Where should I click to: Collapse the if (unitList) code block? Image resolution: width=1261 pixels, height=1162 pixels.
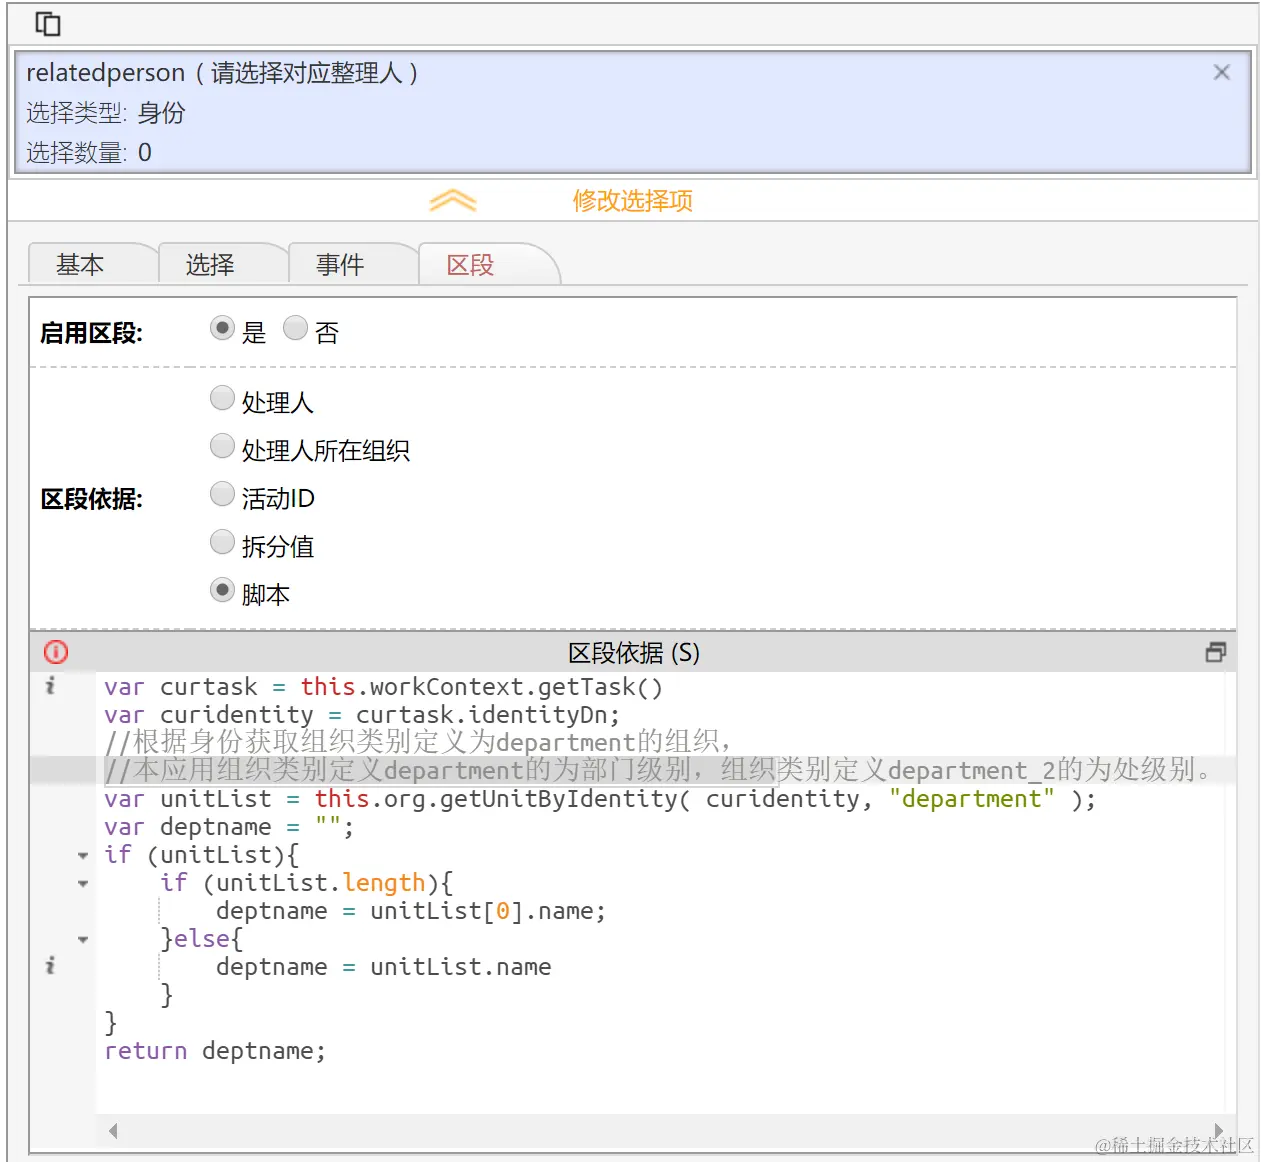coord(83,855)
